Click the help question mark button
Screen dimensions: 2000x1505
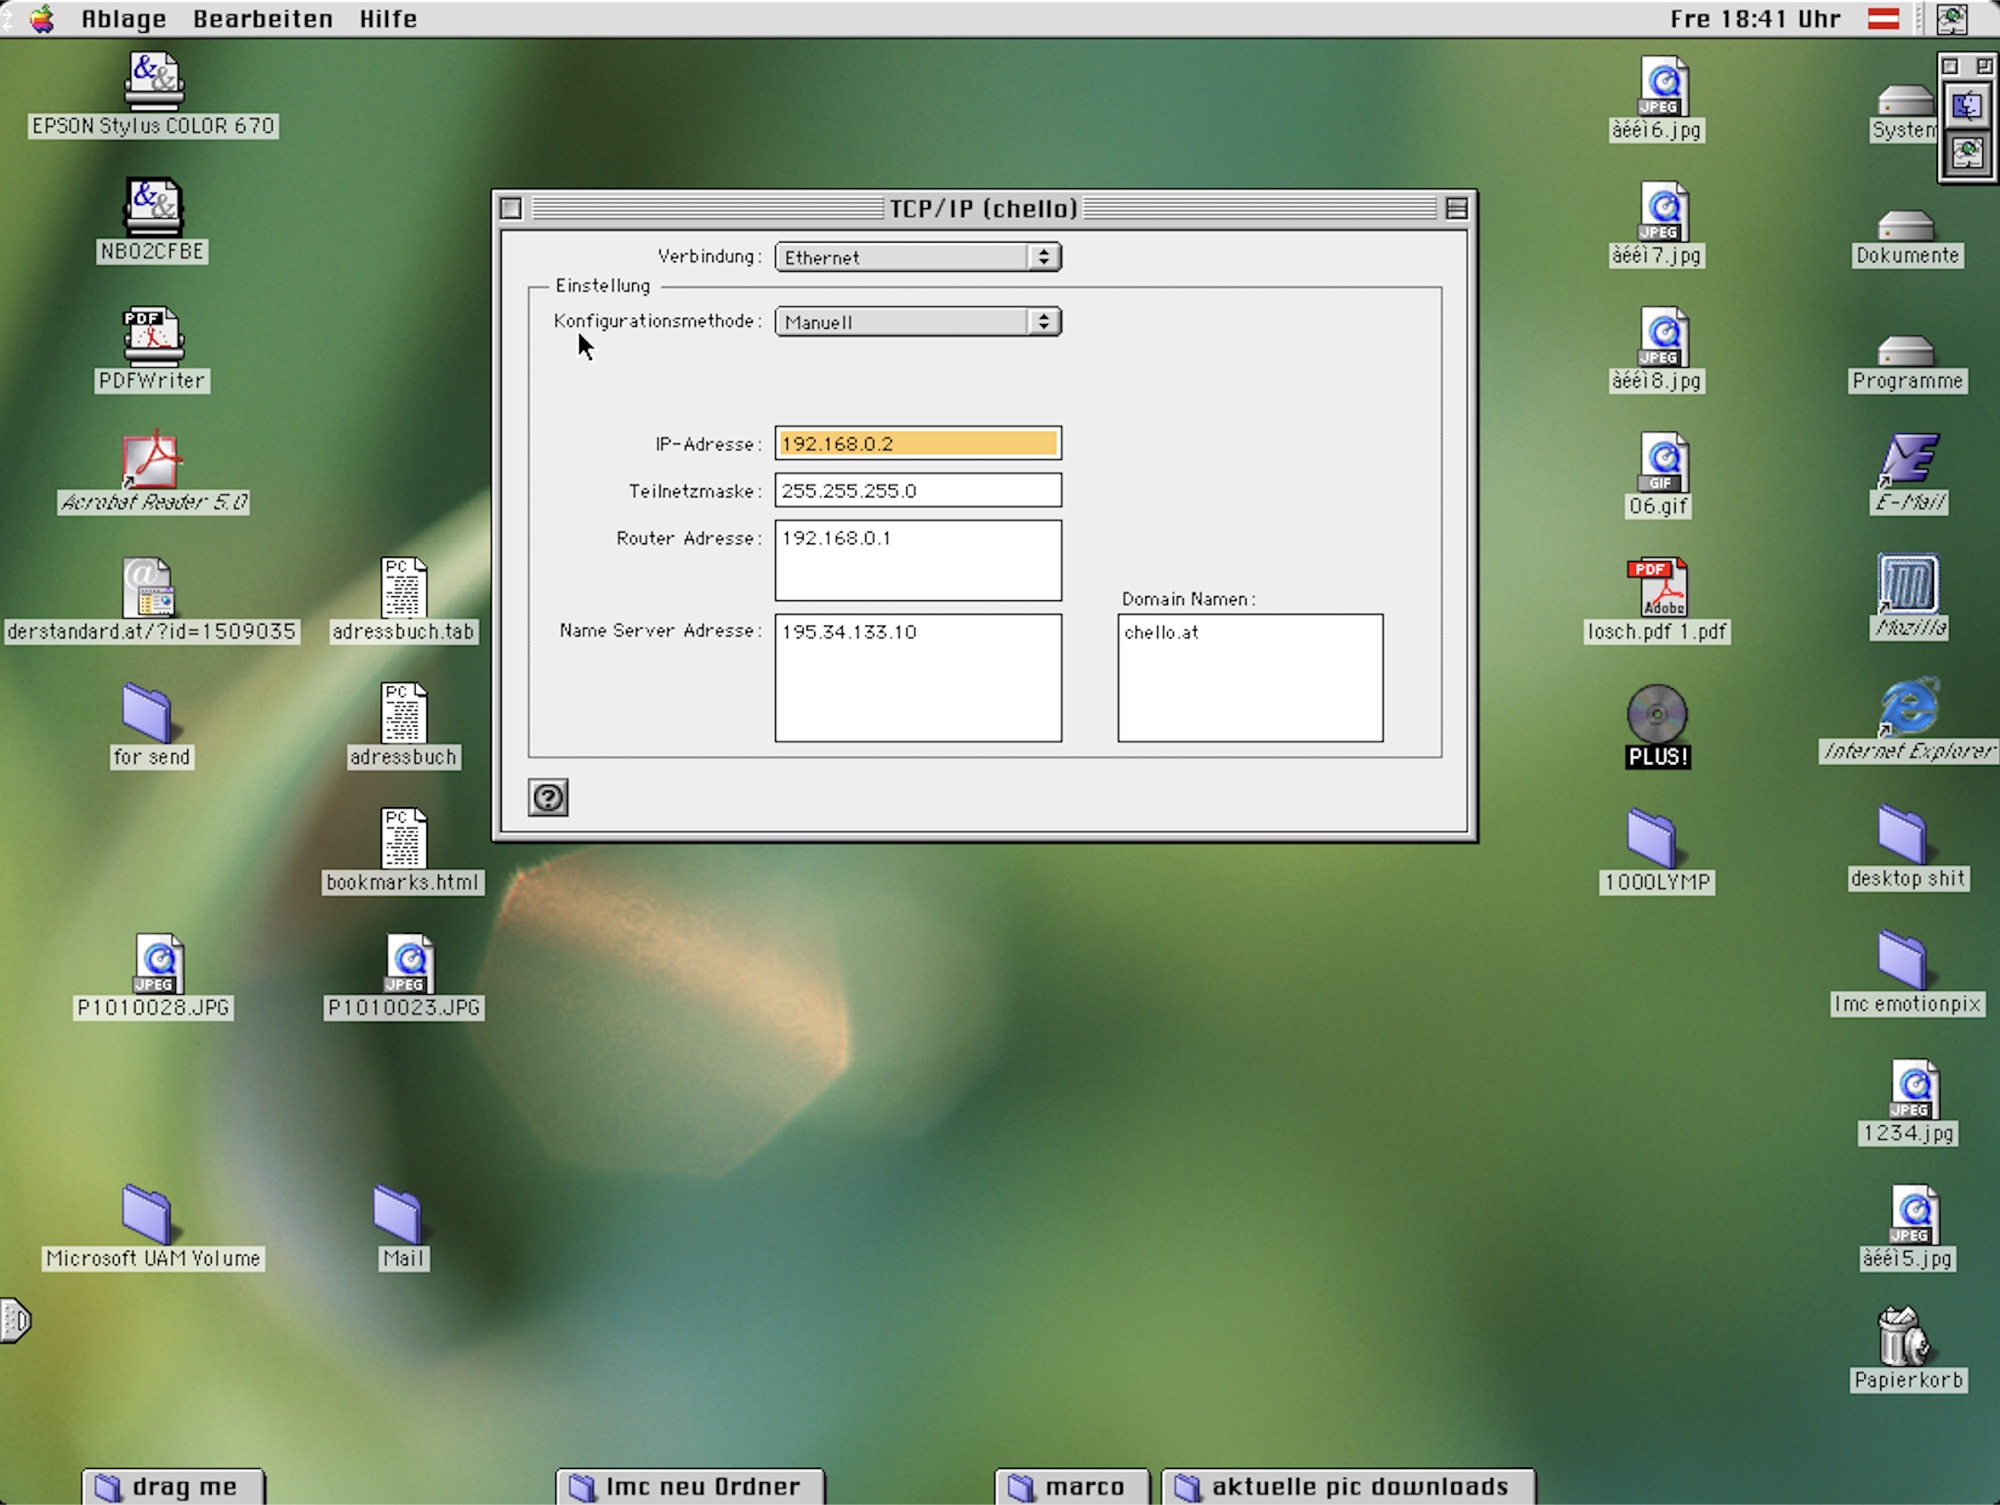pos(548,797)
